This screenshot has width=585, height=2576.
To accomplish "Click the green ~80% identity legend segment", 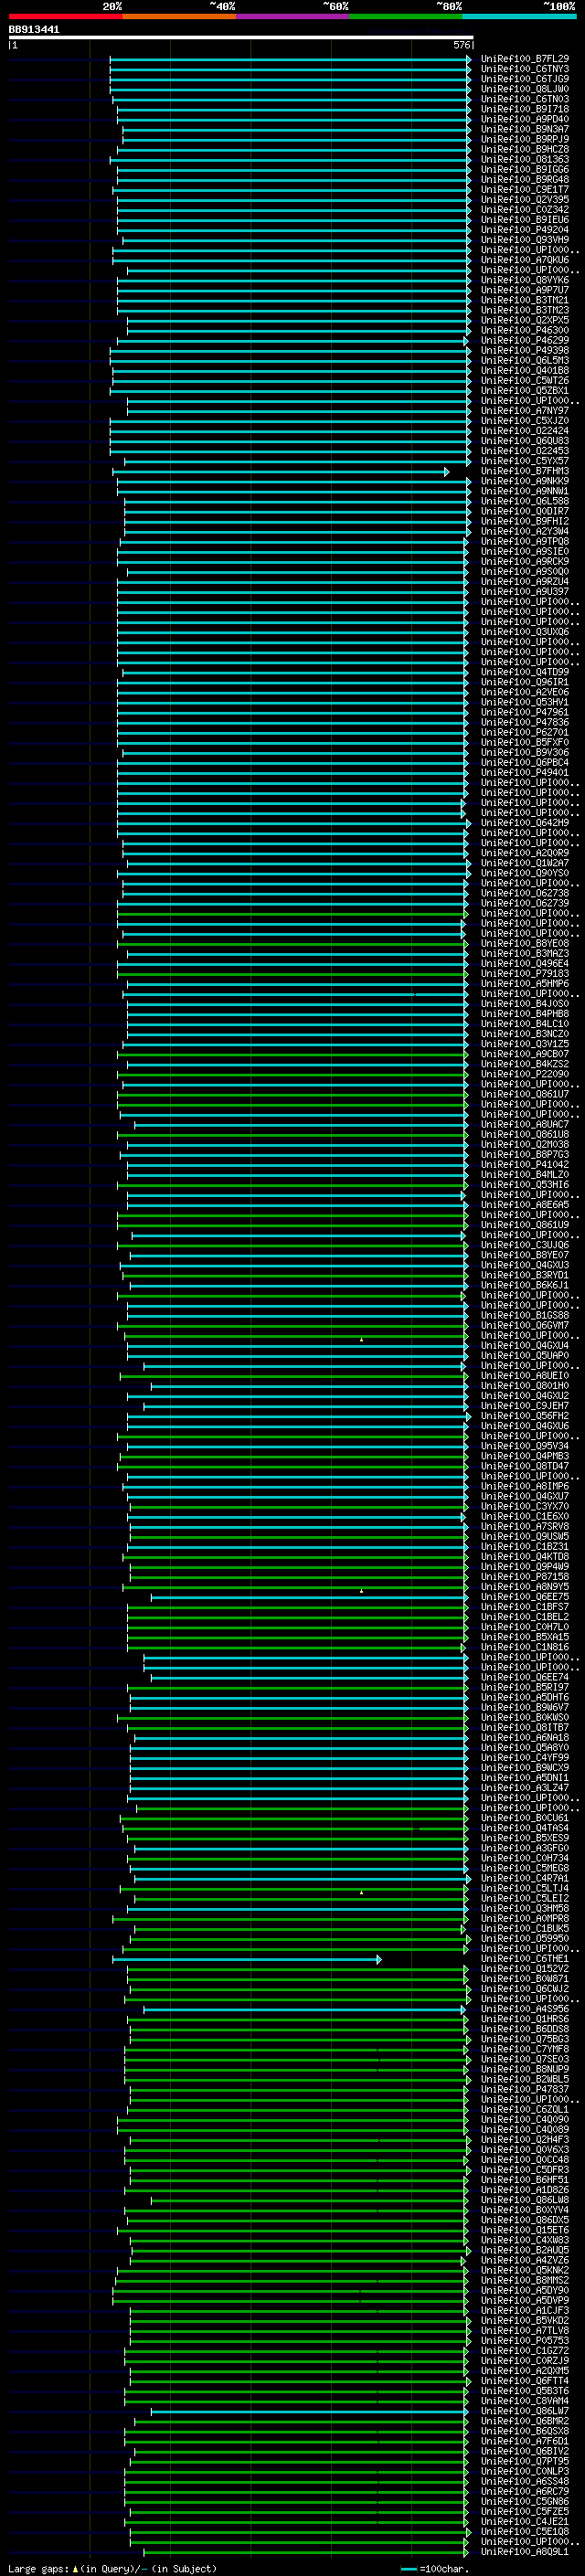I will pos(406,16).
